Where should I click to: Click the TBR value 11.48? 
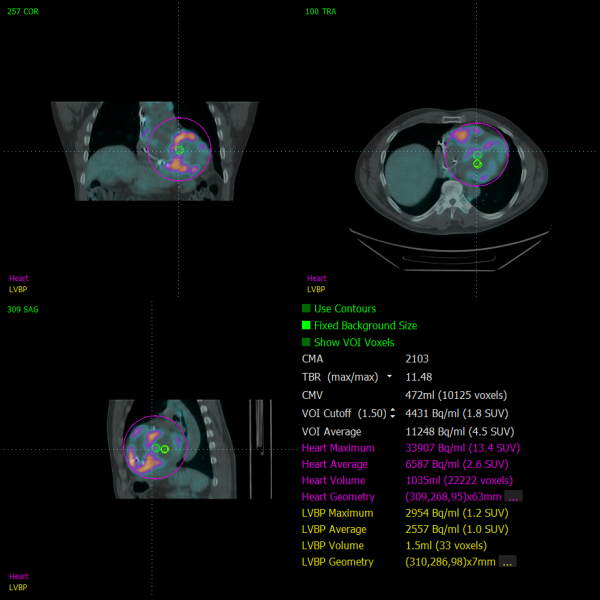(419, 377)
